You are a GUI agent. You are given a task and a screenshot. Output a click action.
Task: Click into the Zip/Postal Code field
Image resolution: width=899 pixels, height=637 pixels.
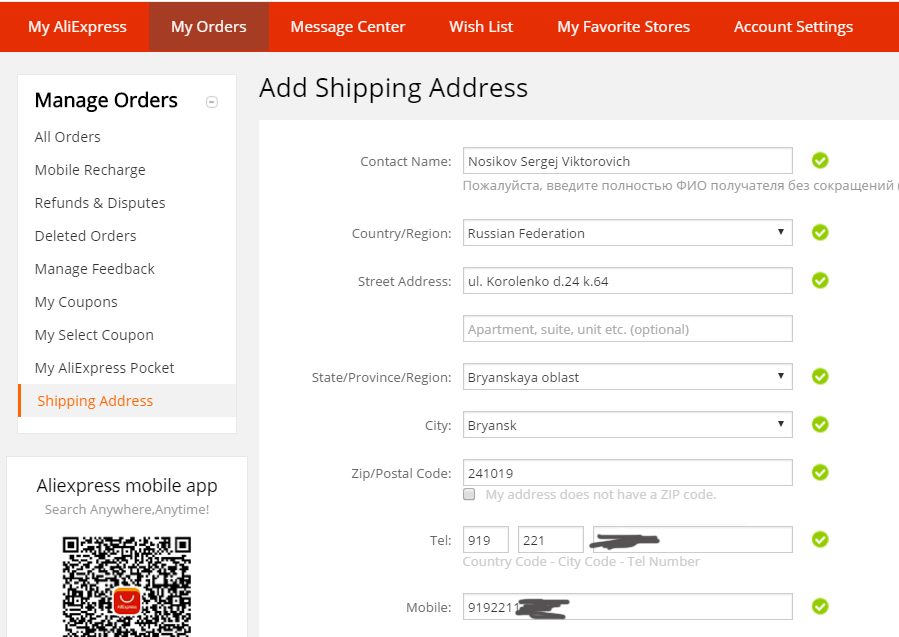[627, 473]
